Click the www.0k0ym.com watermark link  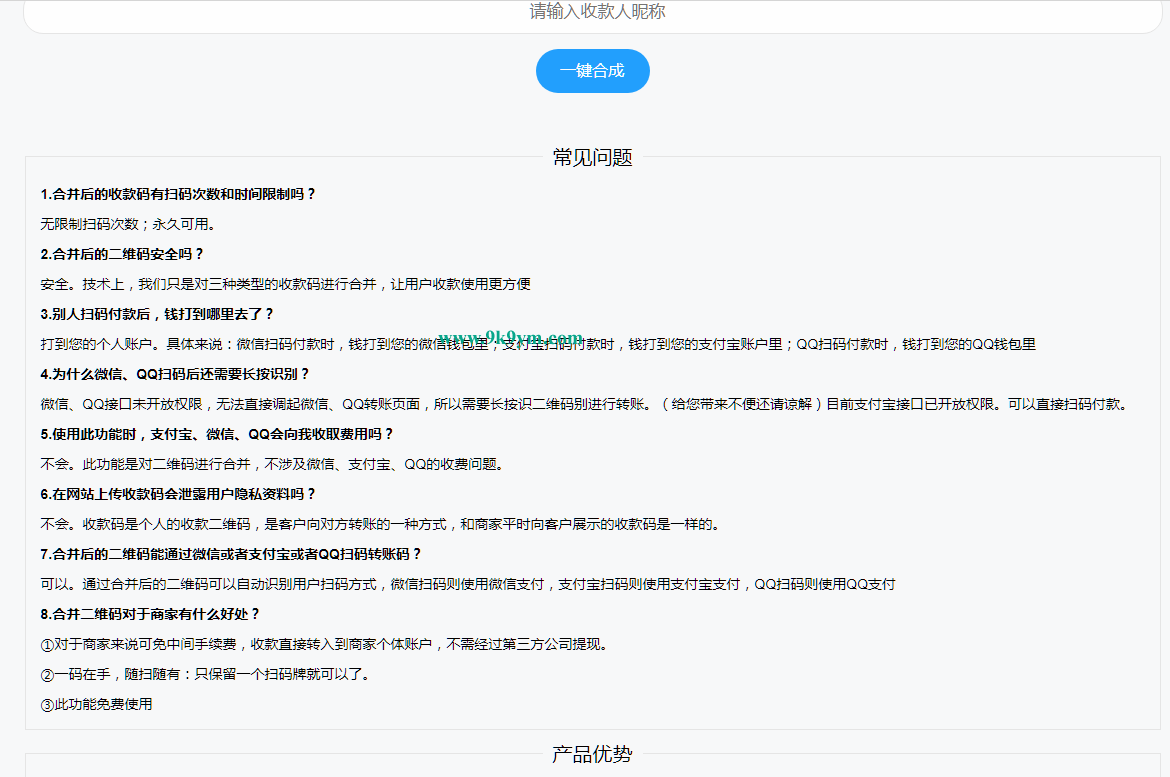click(x=509, y=334)
